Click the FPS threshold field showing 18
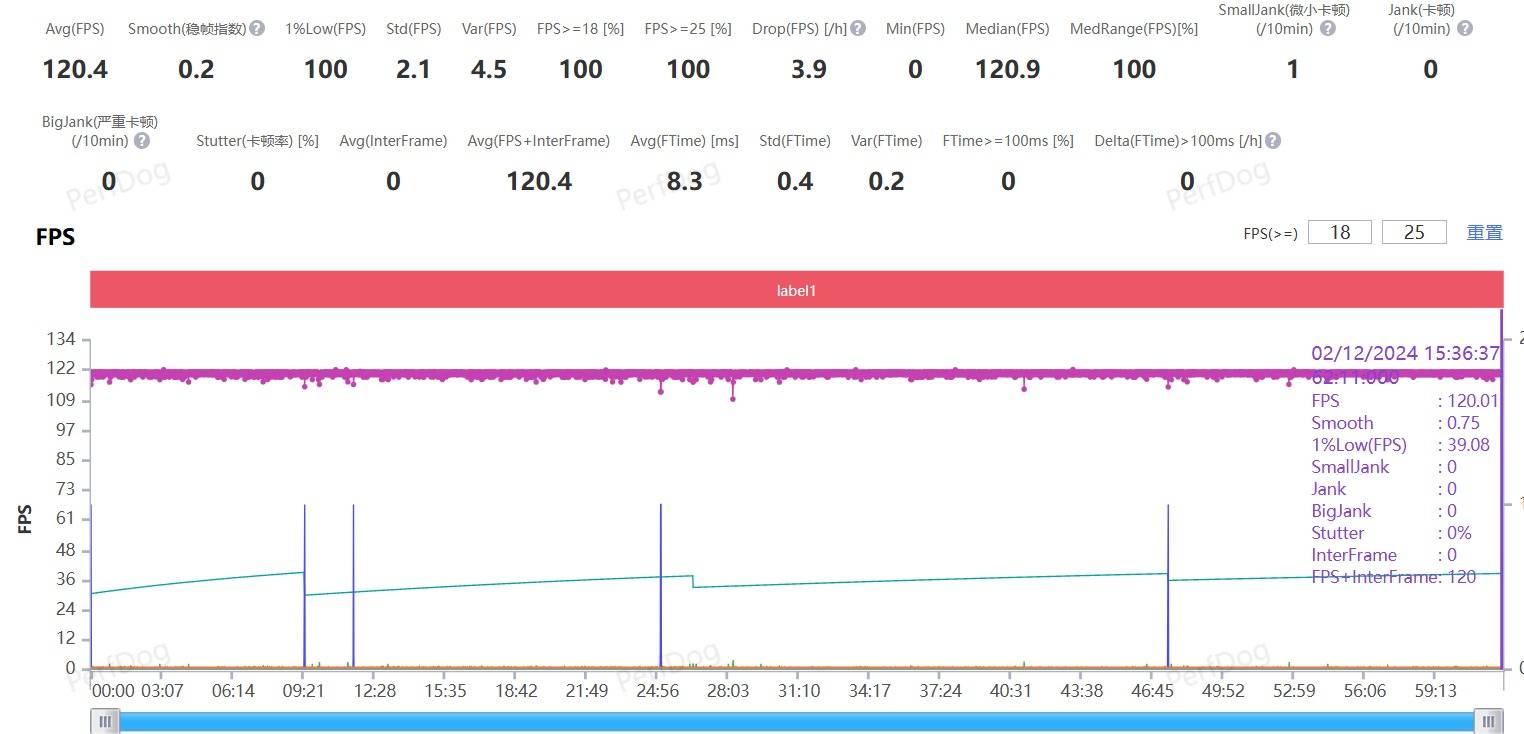 1340,232
